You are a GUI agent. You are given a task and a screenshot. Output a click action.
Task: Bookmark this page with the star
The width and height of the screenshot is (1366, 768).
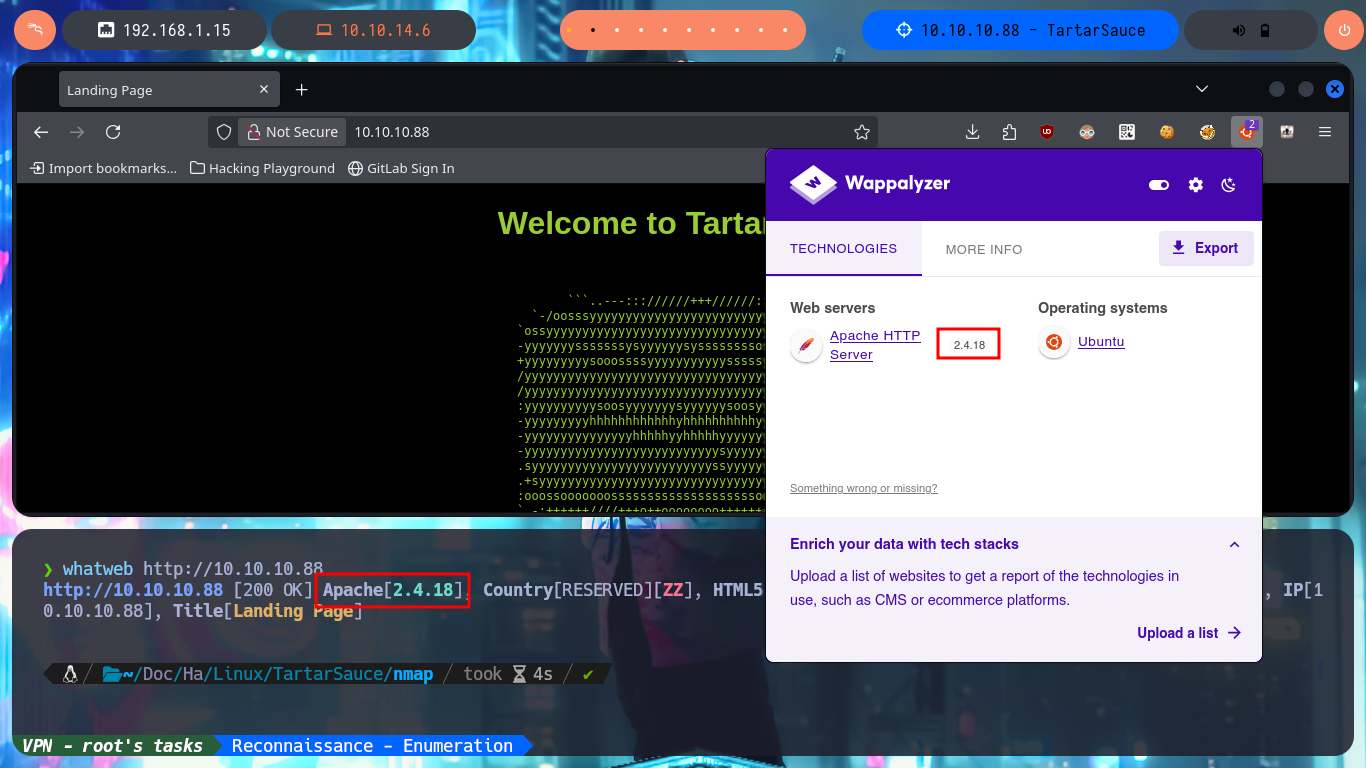click(x=862, y=132)
